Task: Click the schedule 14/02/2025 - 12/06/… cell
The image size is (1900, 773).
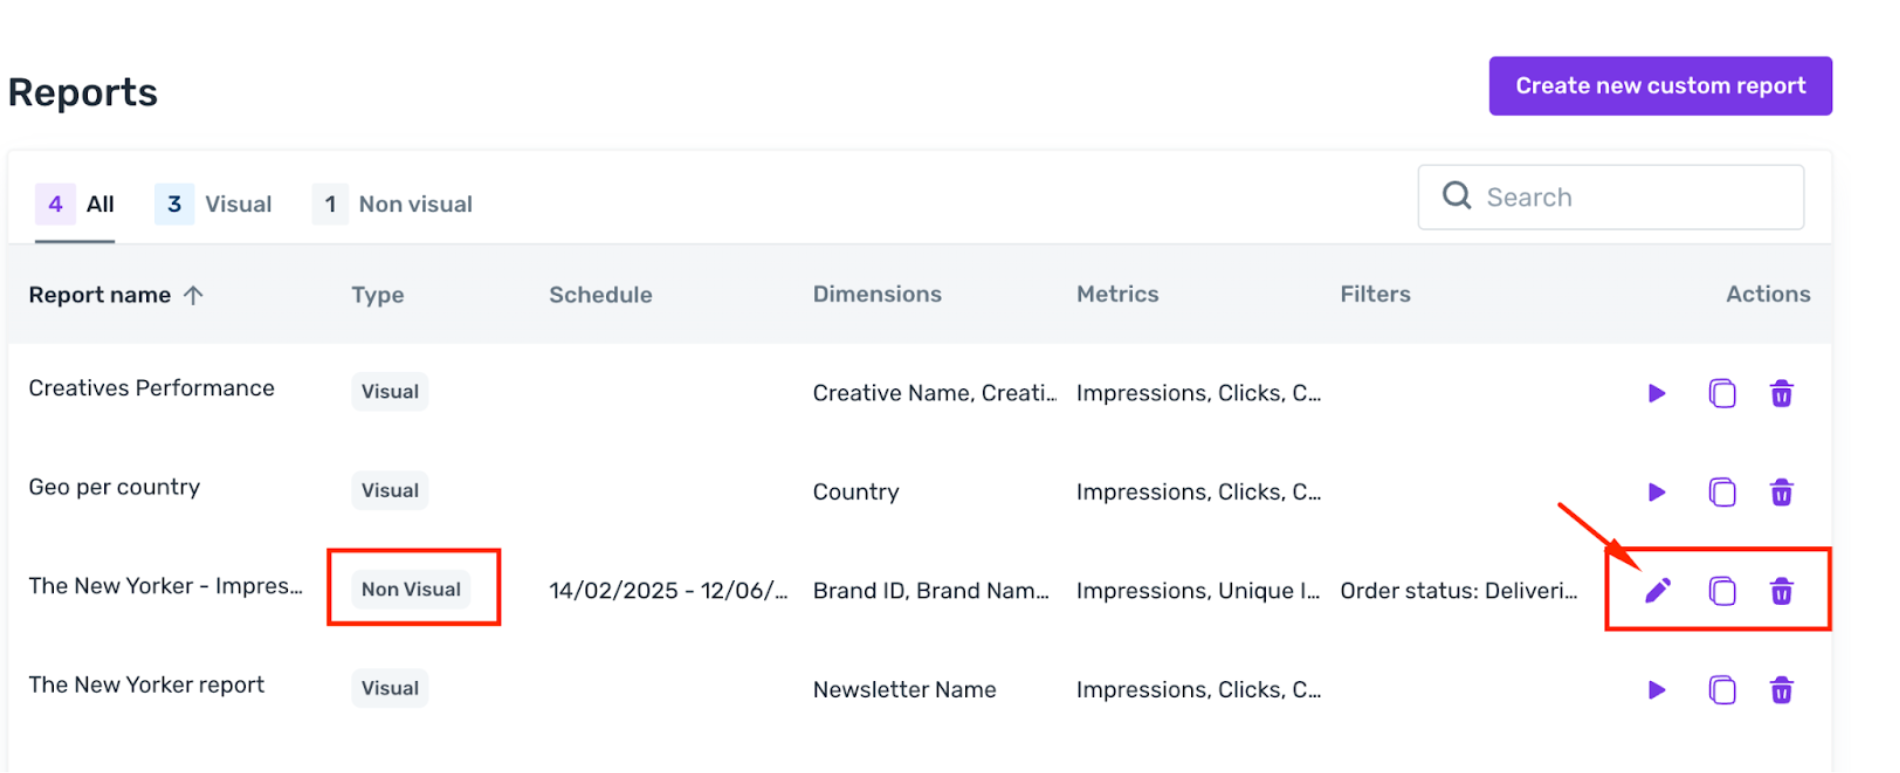Action: [668, 591]
